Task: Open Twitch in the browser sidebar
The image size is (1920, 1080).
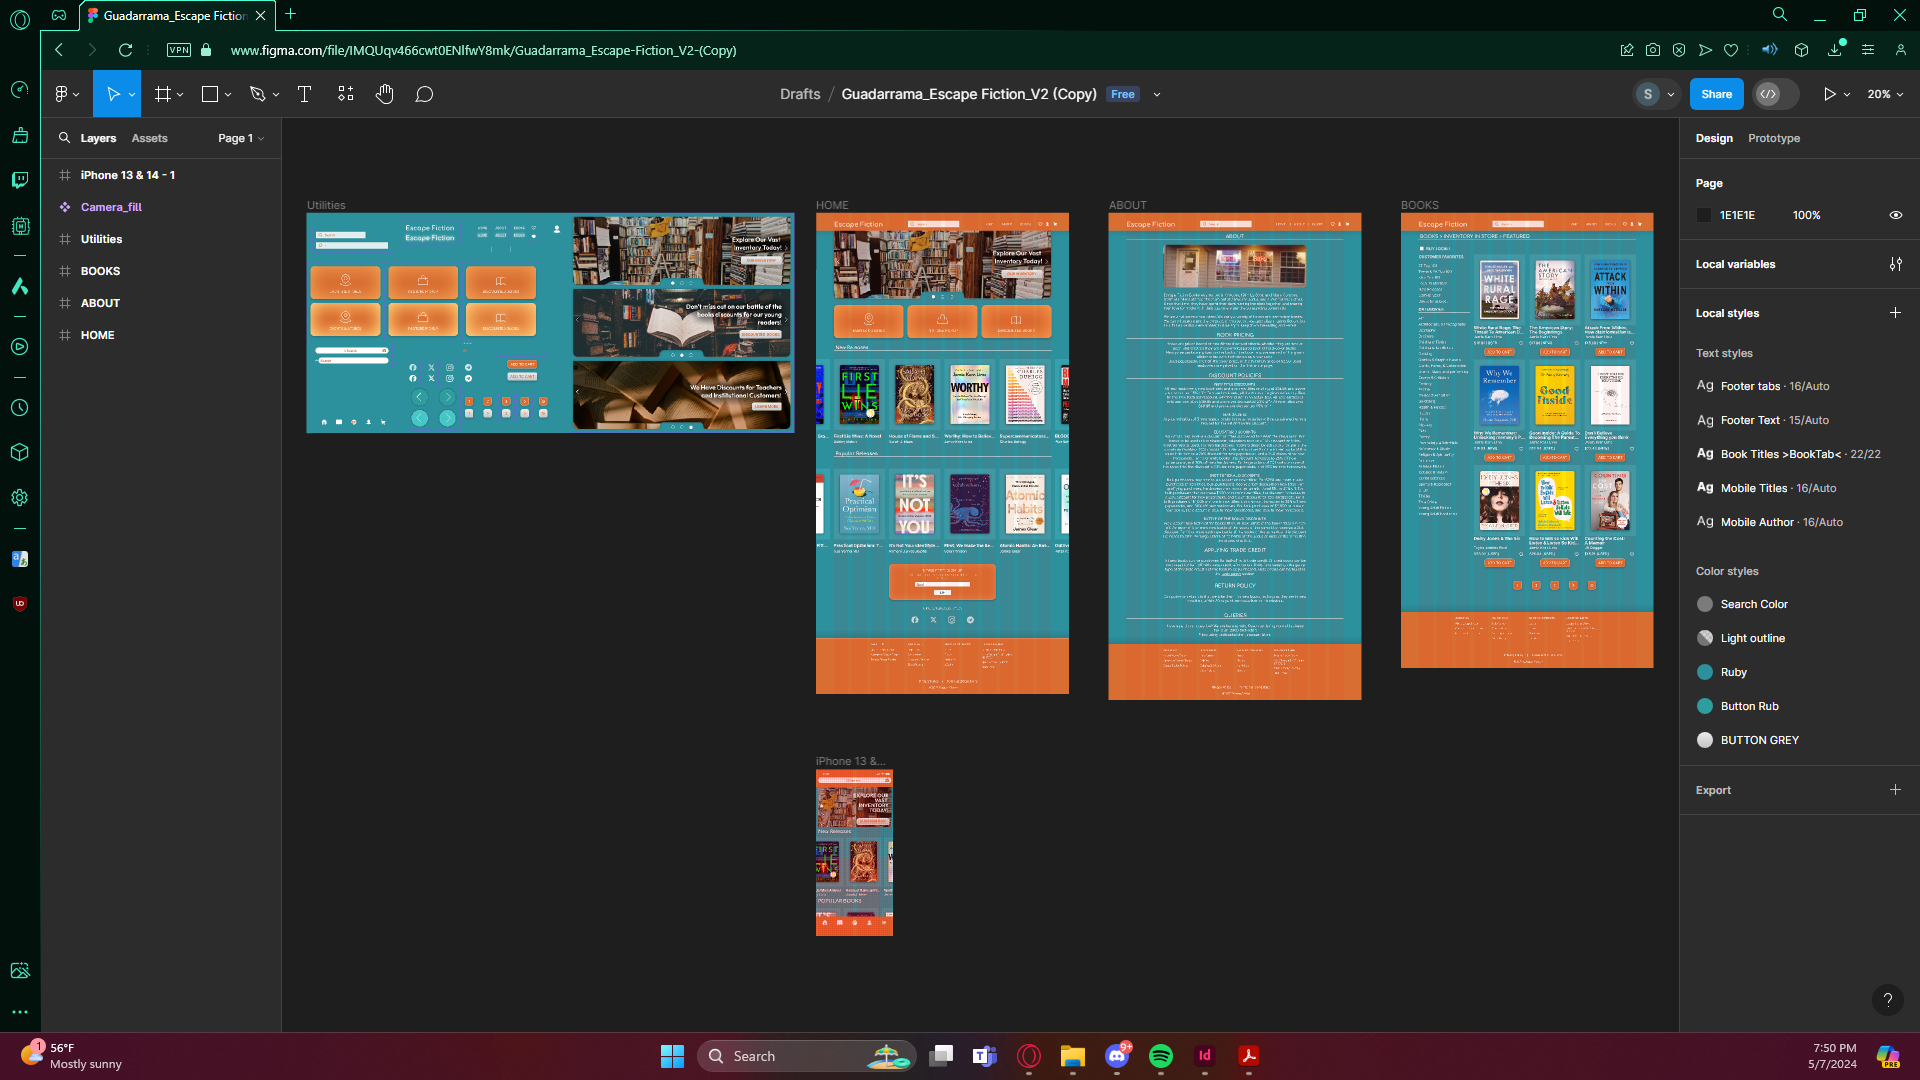Action: (20, 180)
